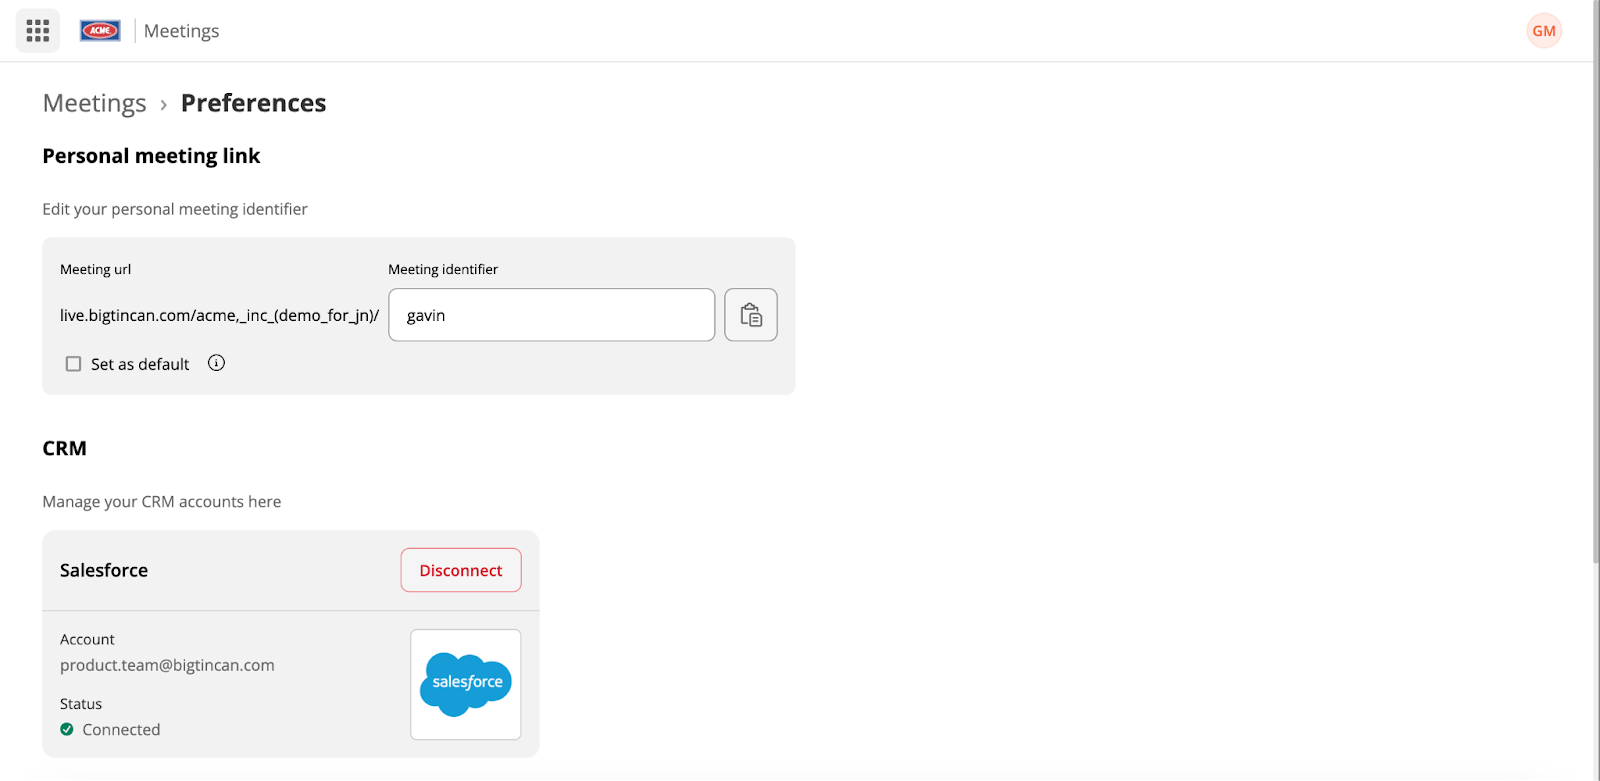Click the Salesforce card heading
This screenshot has width=1600, height=781.
(104, 570)
